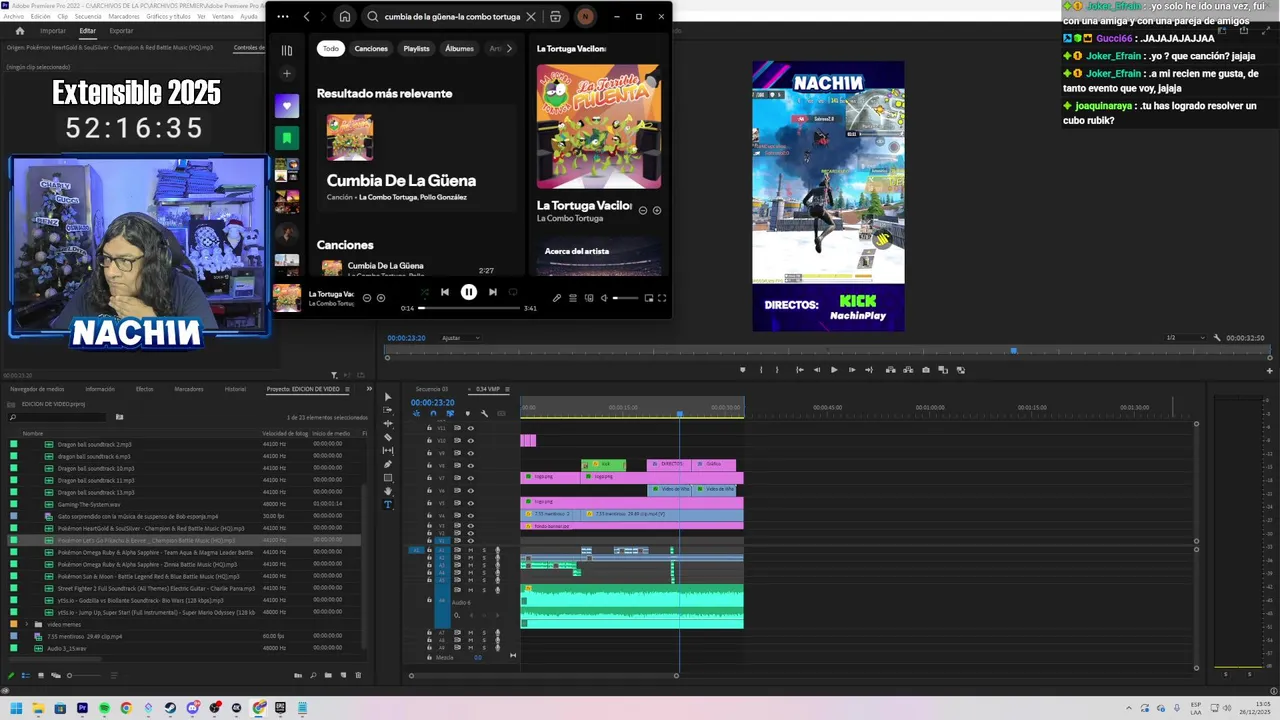Open the Archivo menu
The width and height of the screenshot is (1280, 720).
point(13,17)
